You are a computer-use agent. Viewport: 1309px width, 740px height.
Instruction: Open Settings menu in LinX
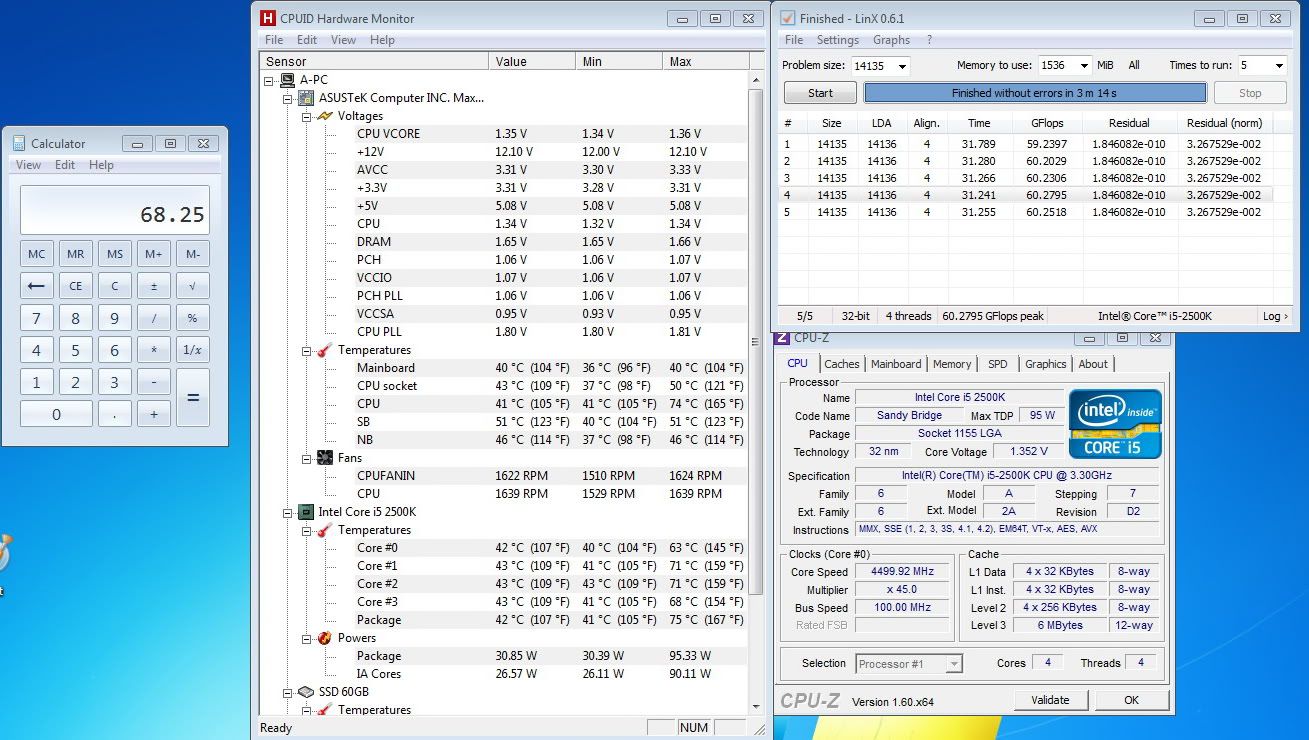tap(838, 40)
